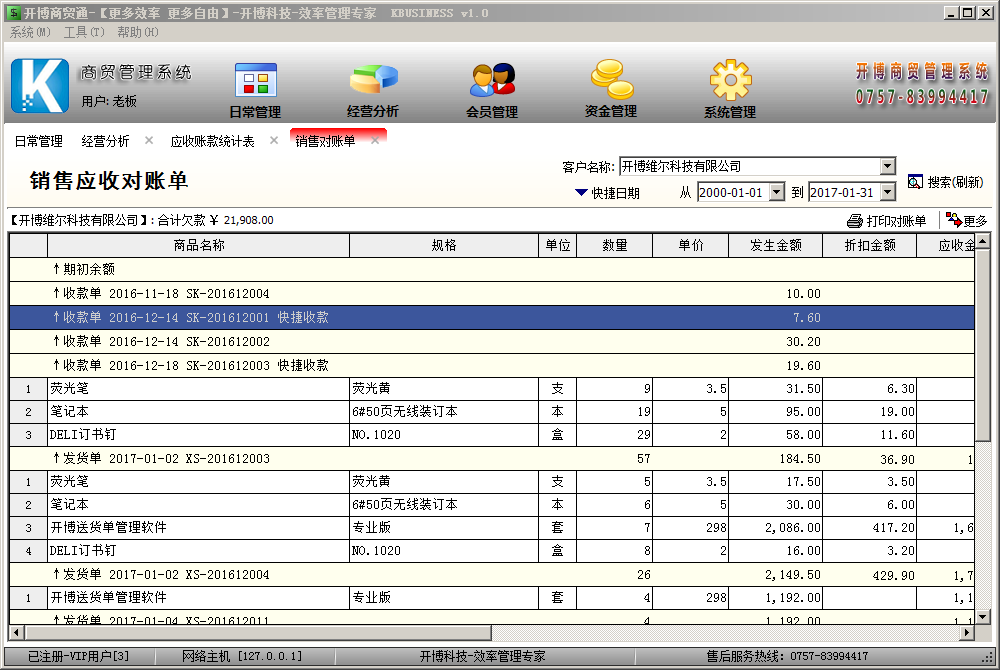Click the K logo of 商贸管理系统
The image size is (1000, 670).
tap(40, 85)
